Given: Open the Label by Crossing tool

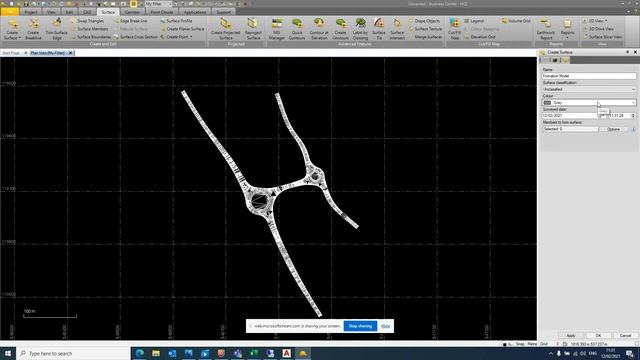Looking at the screenshot, I should 360,29.
